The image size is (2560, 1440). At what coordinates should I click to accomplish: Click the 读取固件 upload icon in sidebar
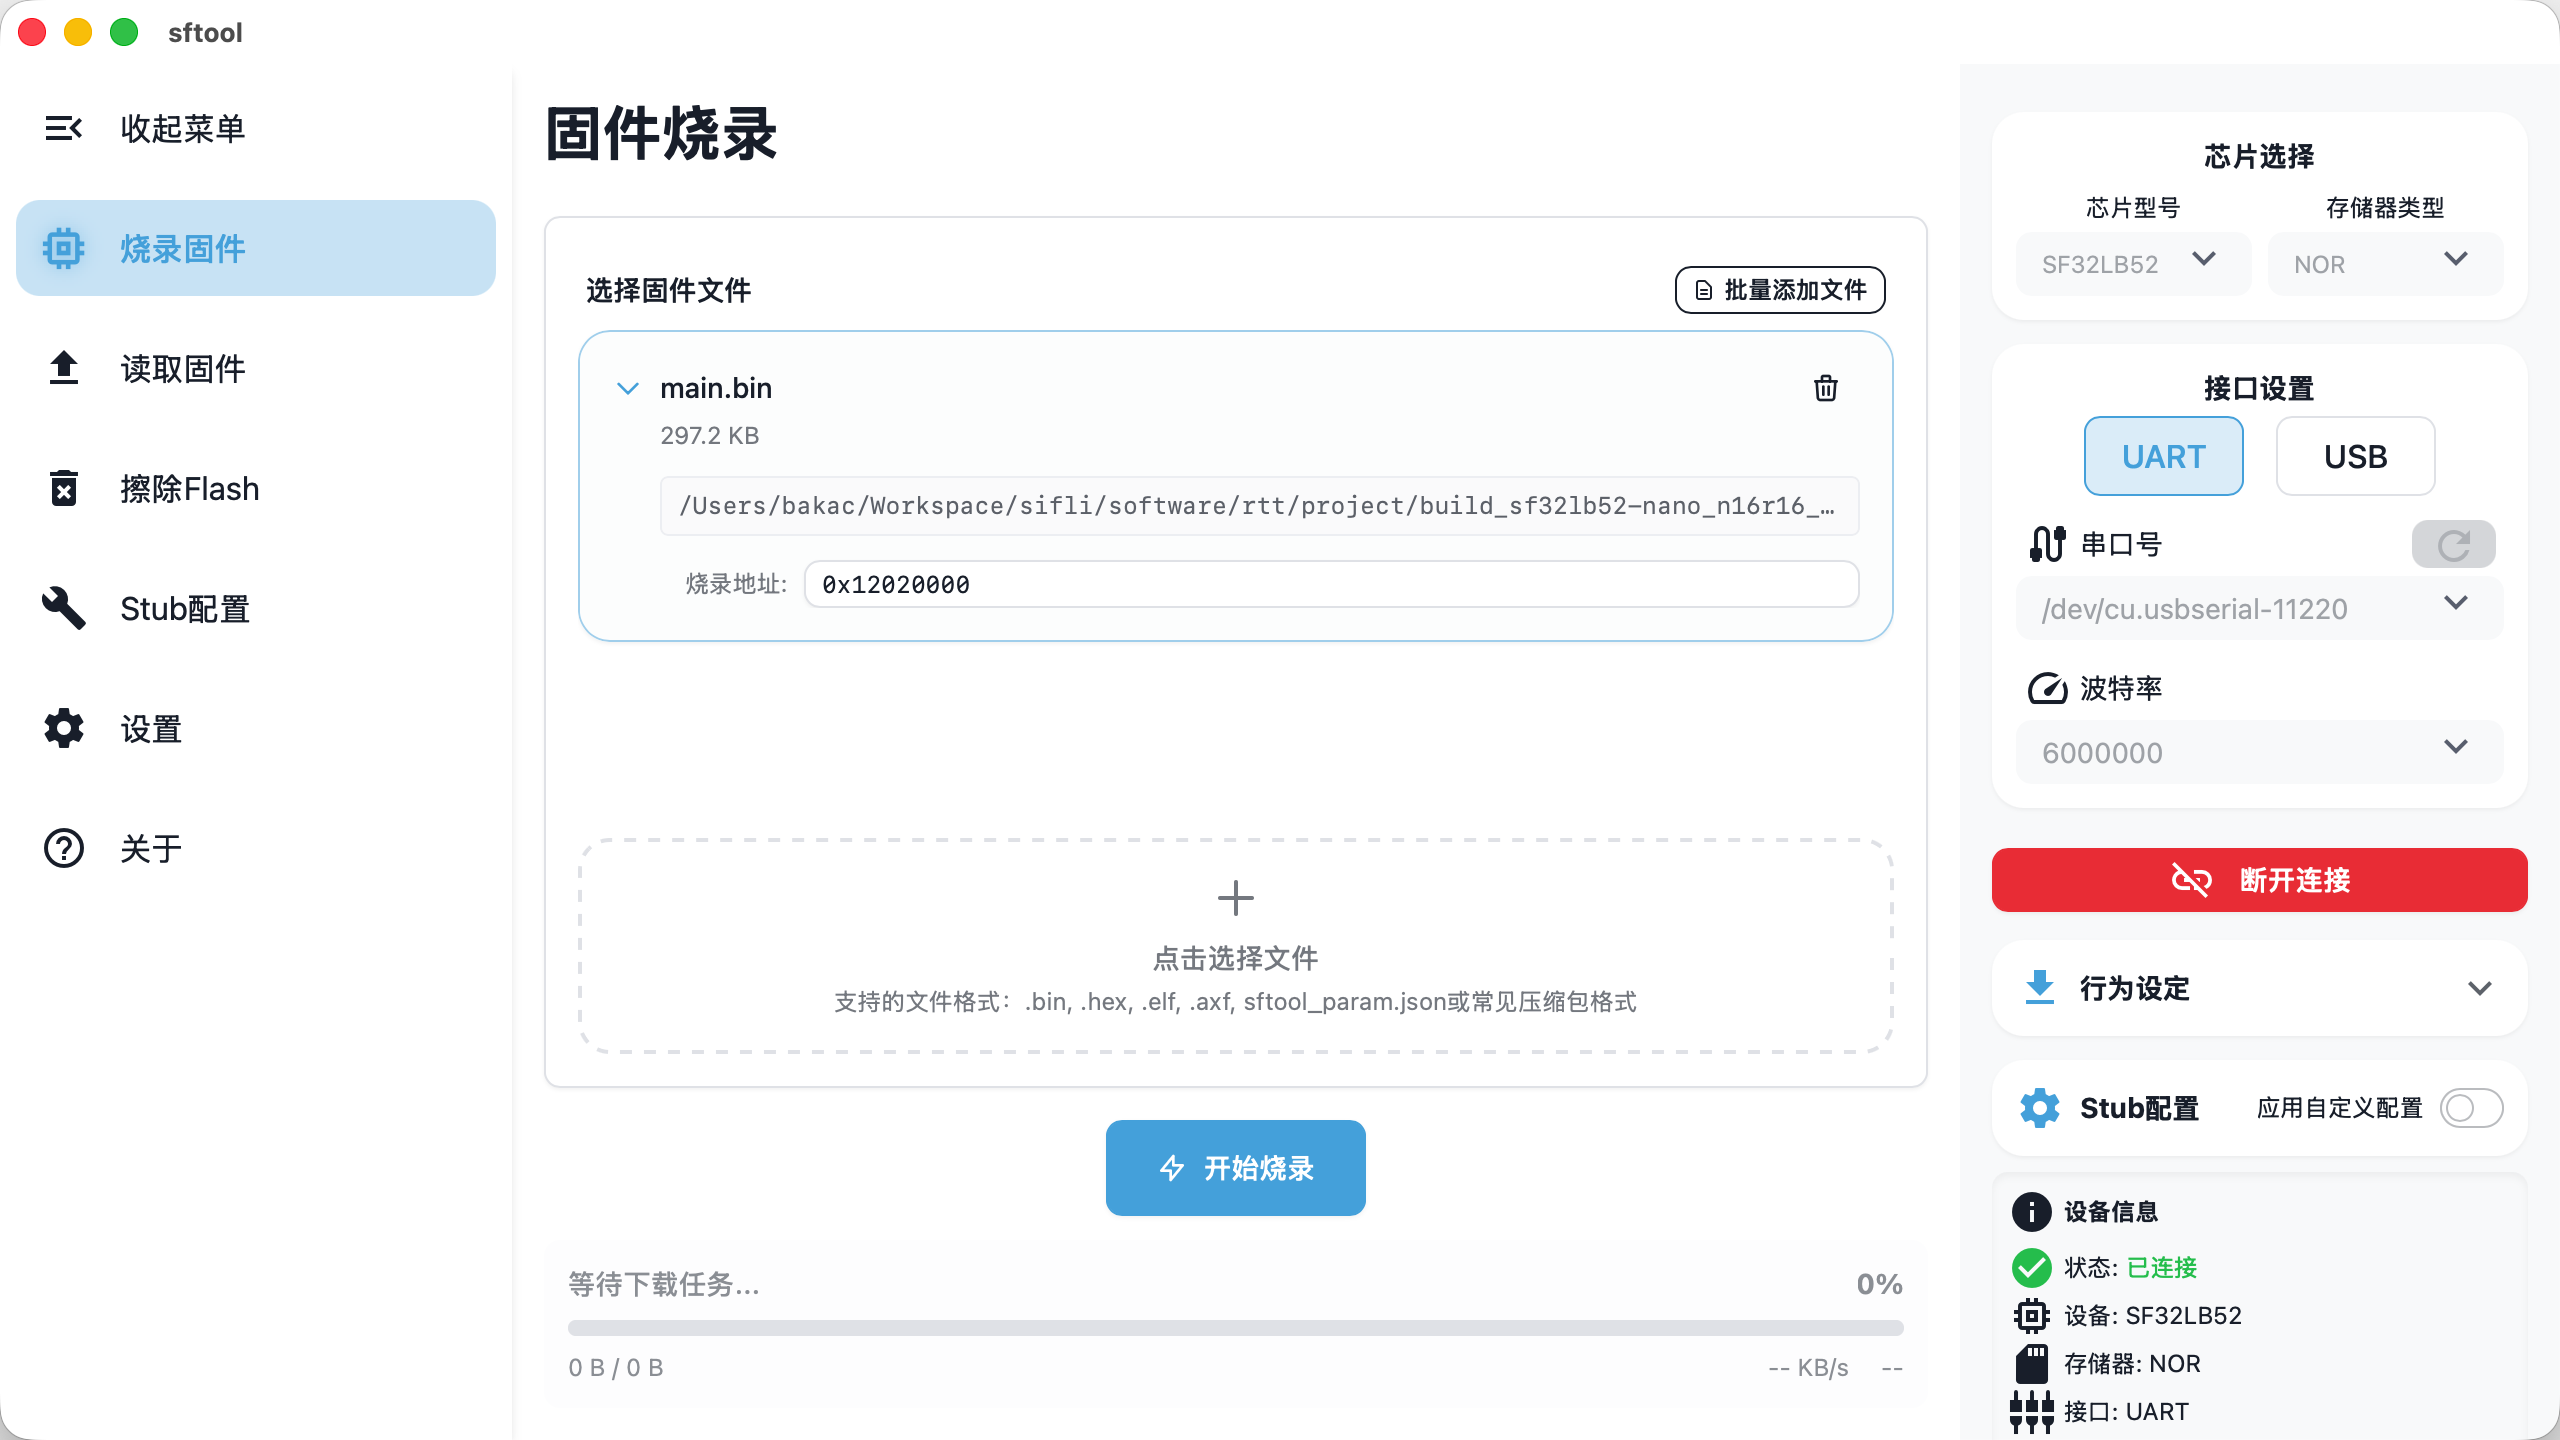(x=63, y=368)
